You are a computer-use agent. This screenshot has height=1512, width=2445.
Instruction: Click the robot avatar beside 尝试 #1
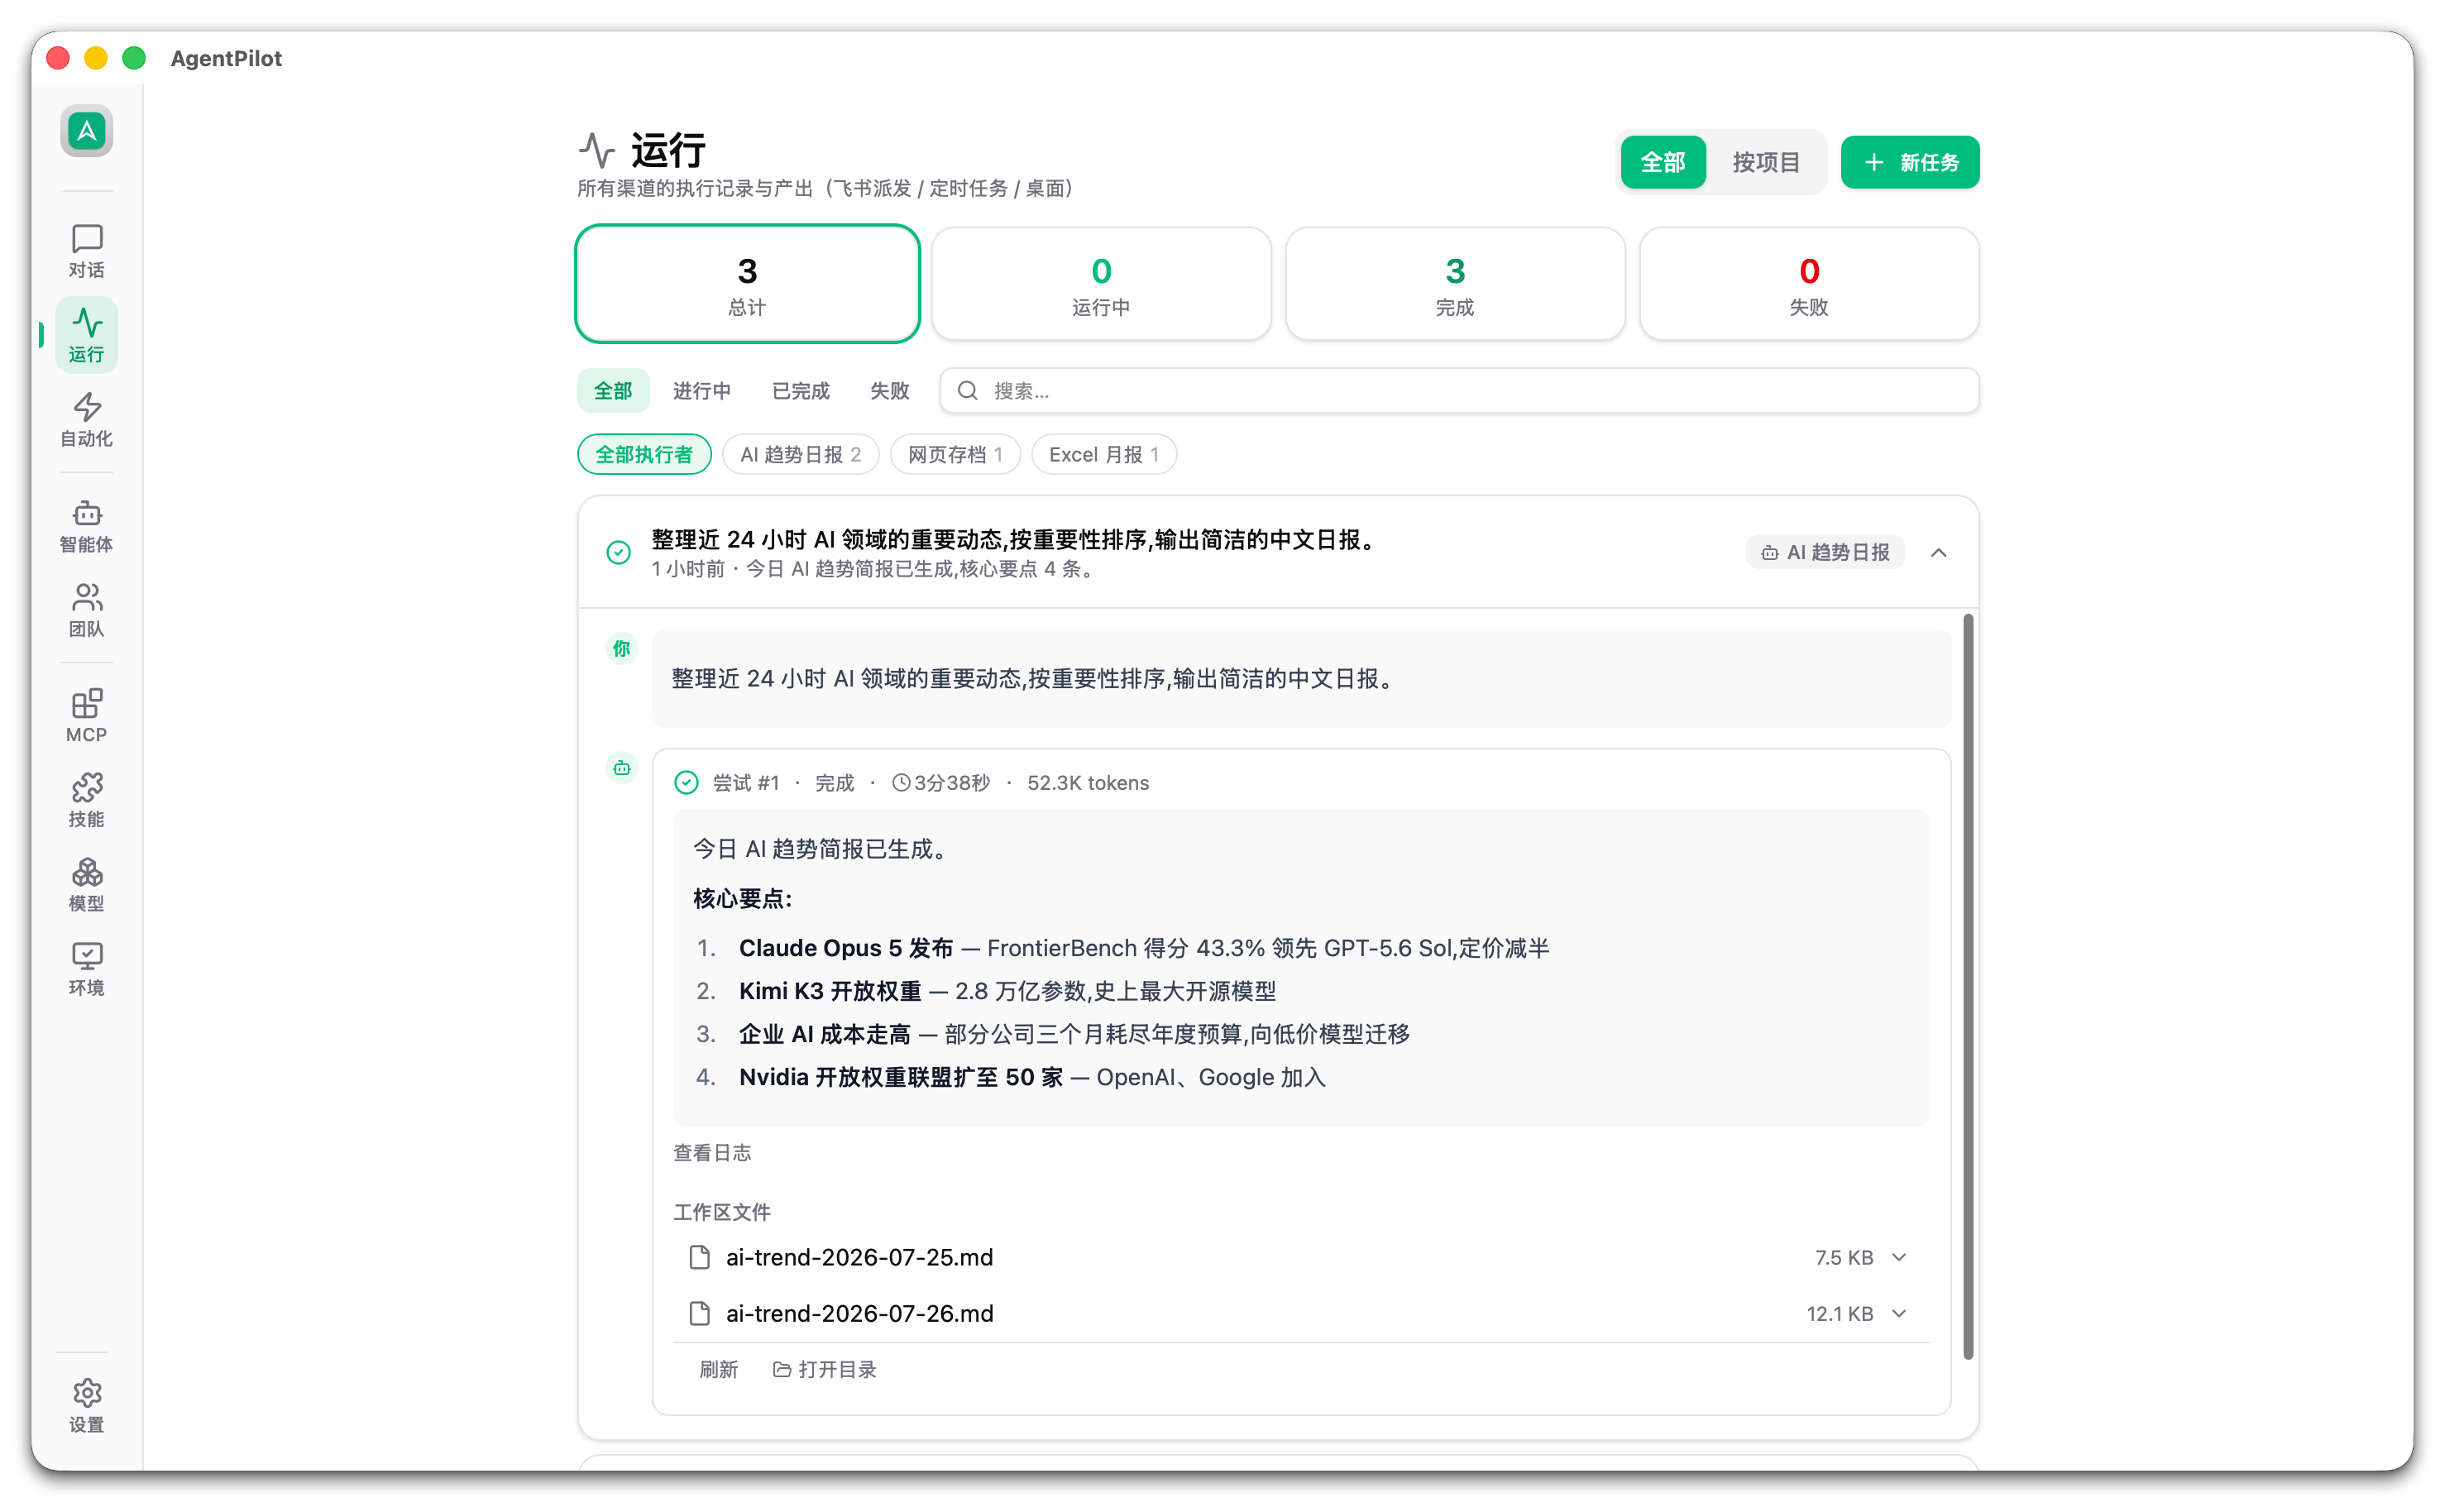click(x=622, y=767)
